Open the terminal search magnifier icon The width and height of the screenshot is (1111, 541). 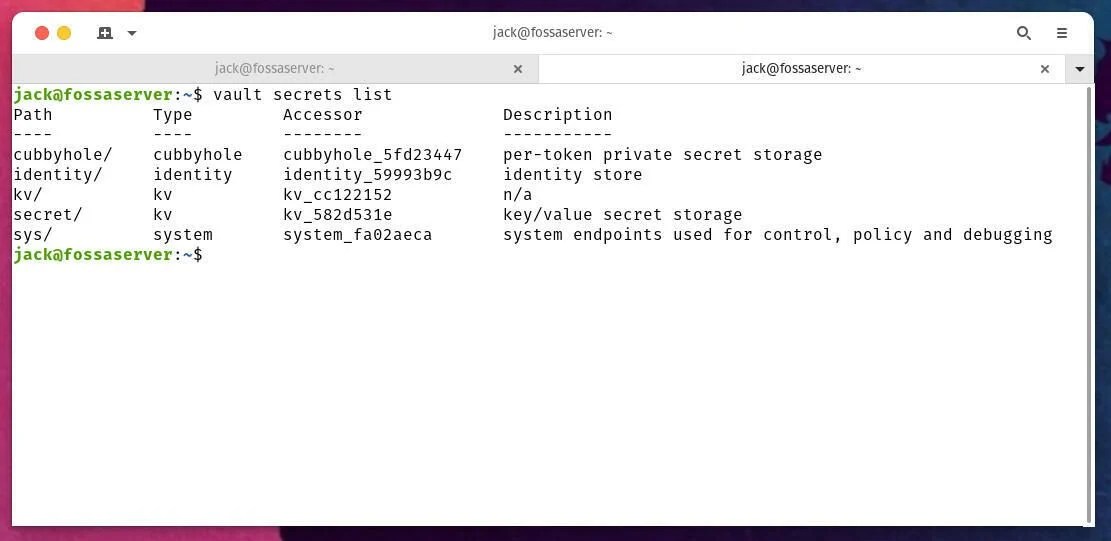click(1023, 33)
